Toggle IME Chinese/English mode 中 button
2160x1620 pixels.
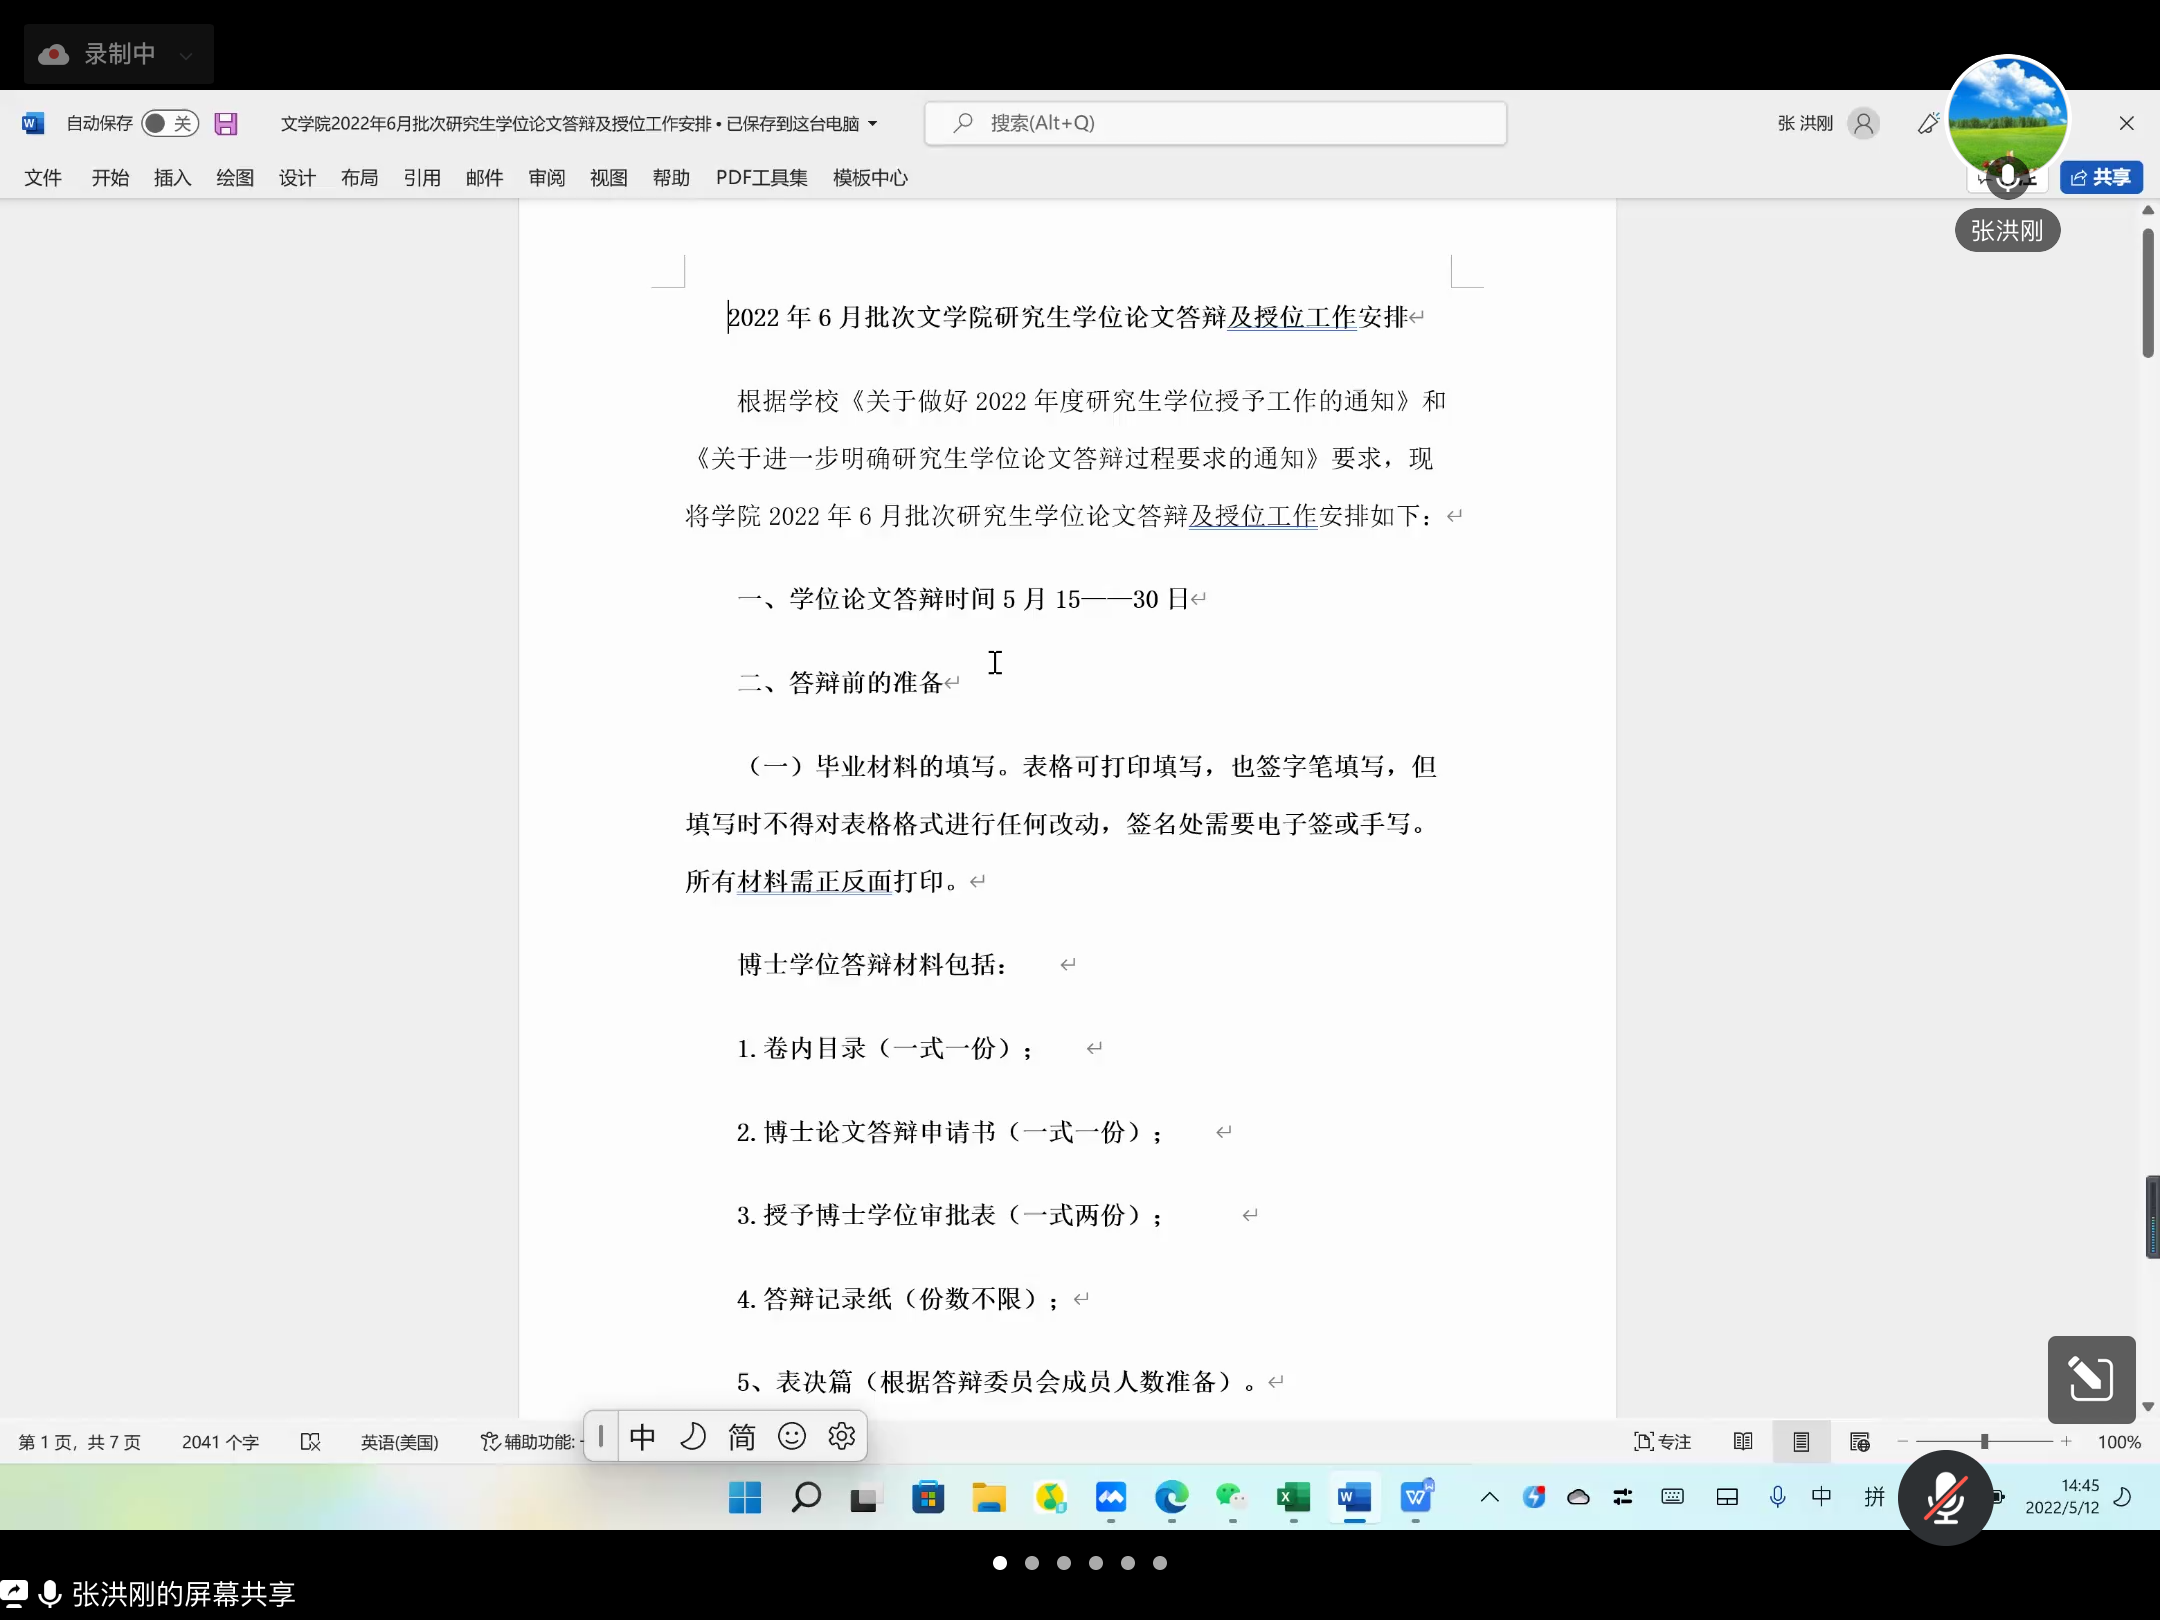[x=642, y=1437]
